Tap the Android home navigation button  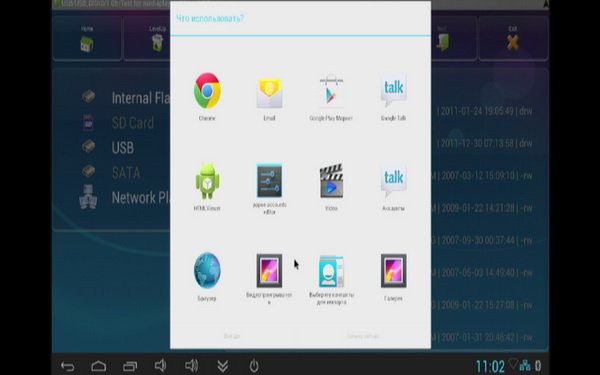[98, 366]
